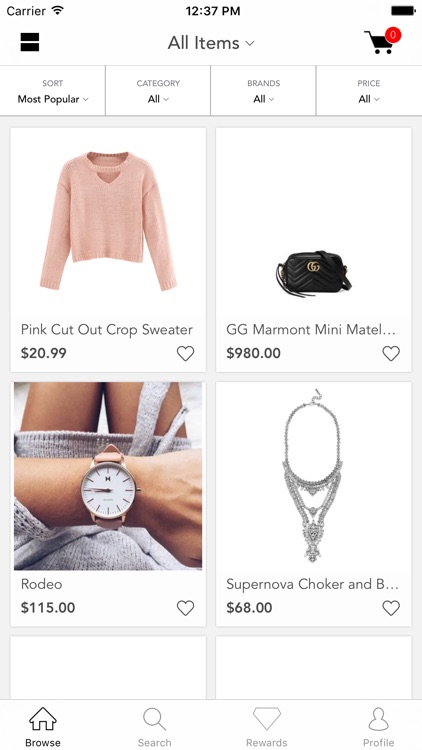This screenshot has height=750, width=422.
Task: Open the Category filter dropdown
Action: 158,91
